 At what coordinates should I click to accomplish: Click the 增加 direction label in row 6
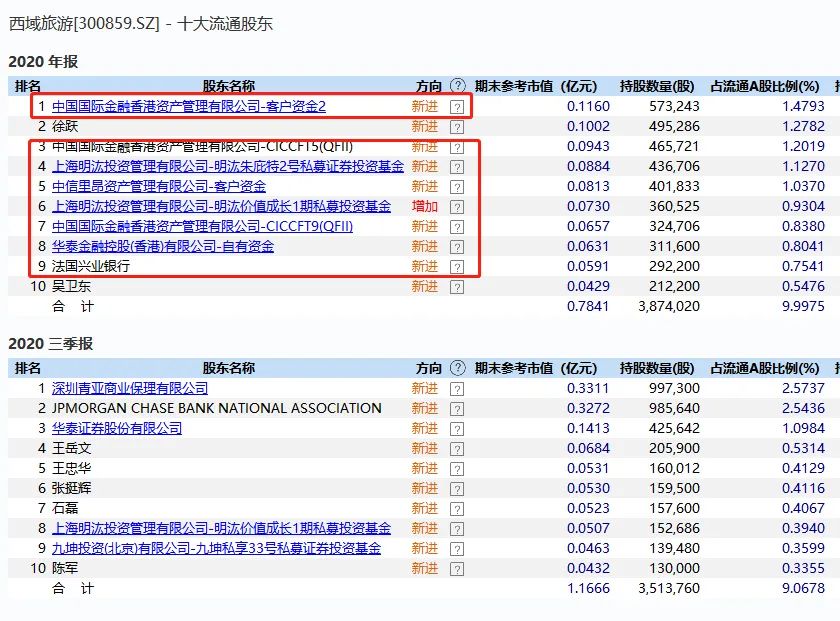[425, 206]
